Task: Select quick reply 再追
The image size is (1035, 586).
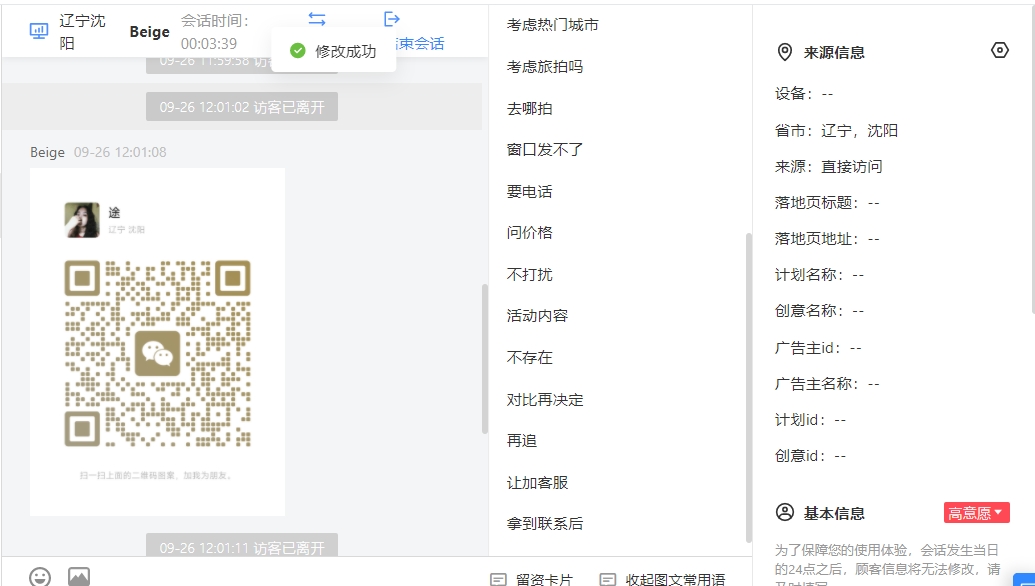Action: (521, 440)
